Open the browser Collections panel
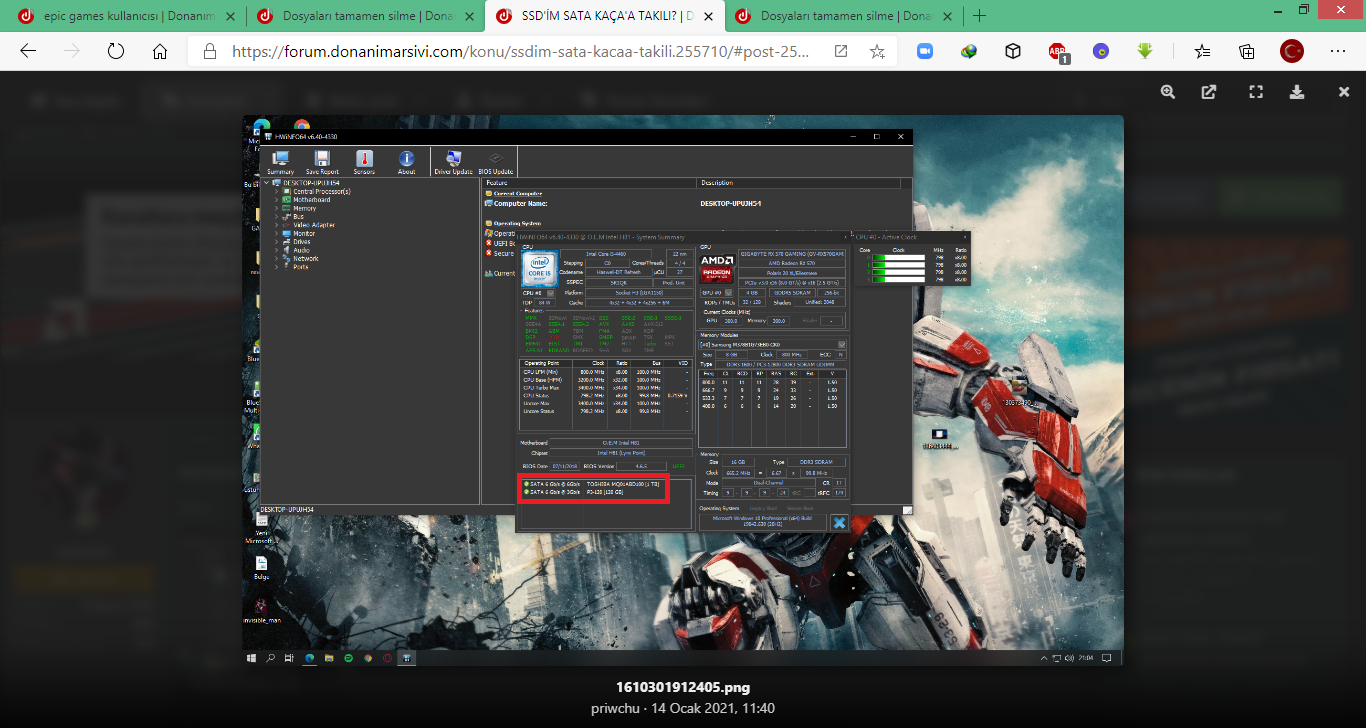1366x728 pixels. pos(1247,52)
